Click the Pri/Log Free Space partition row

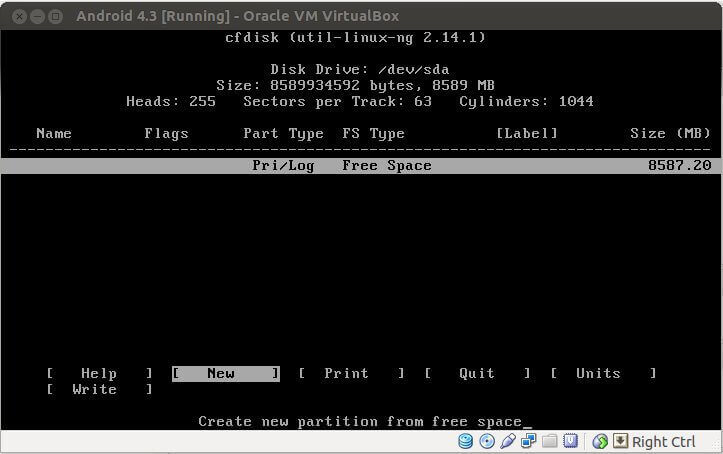click(362, 165)
